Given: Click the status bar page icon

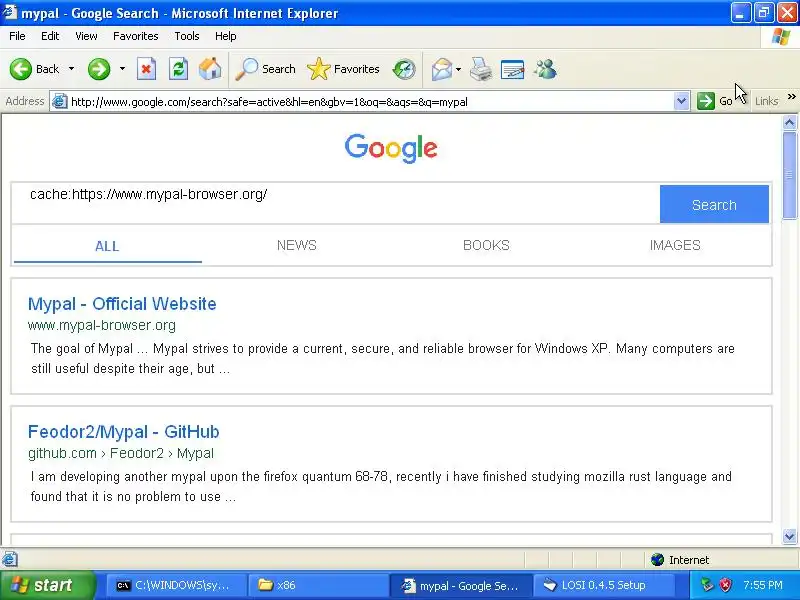Looking at the screenshot, I should (x=10, y=560).
